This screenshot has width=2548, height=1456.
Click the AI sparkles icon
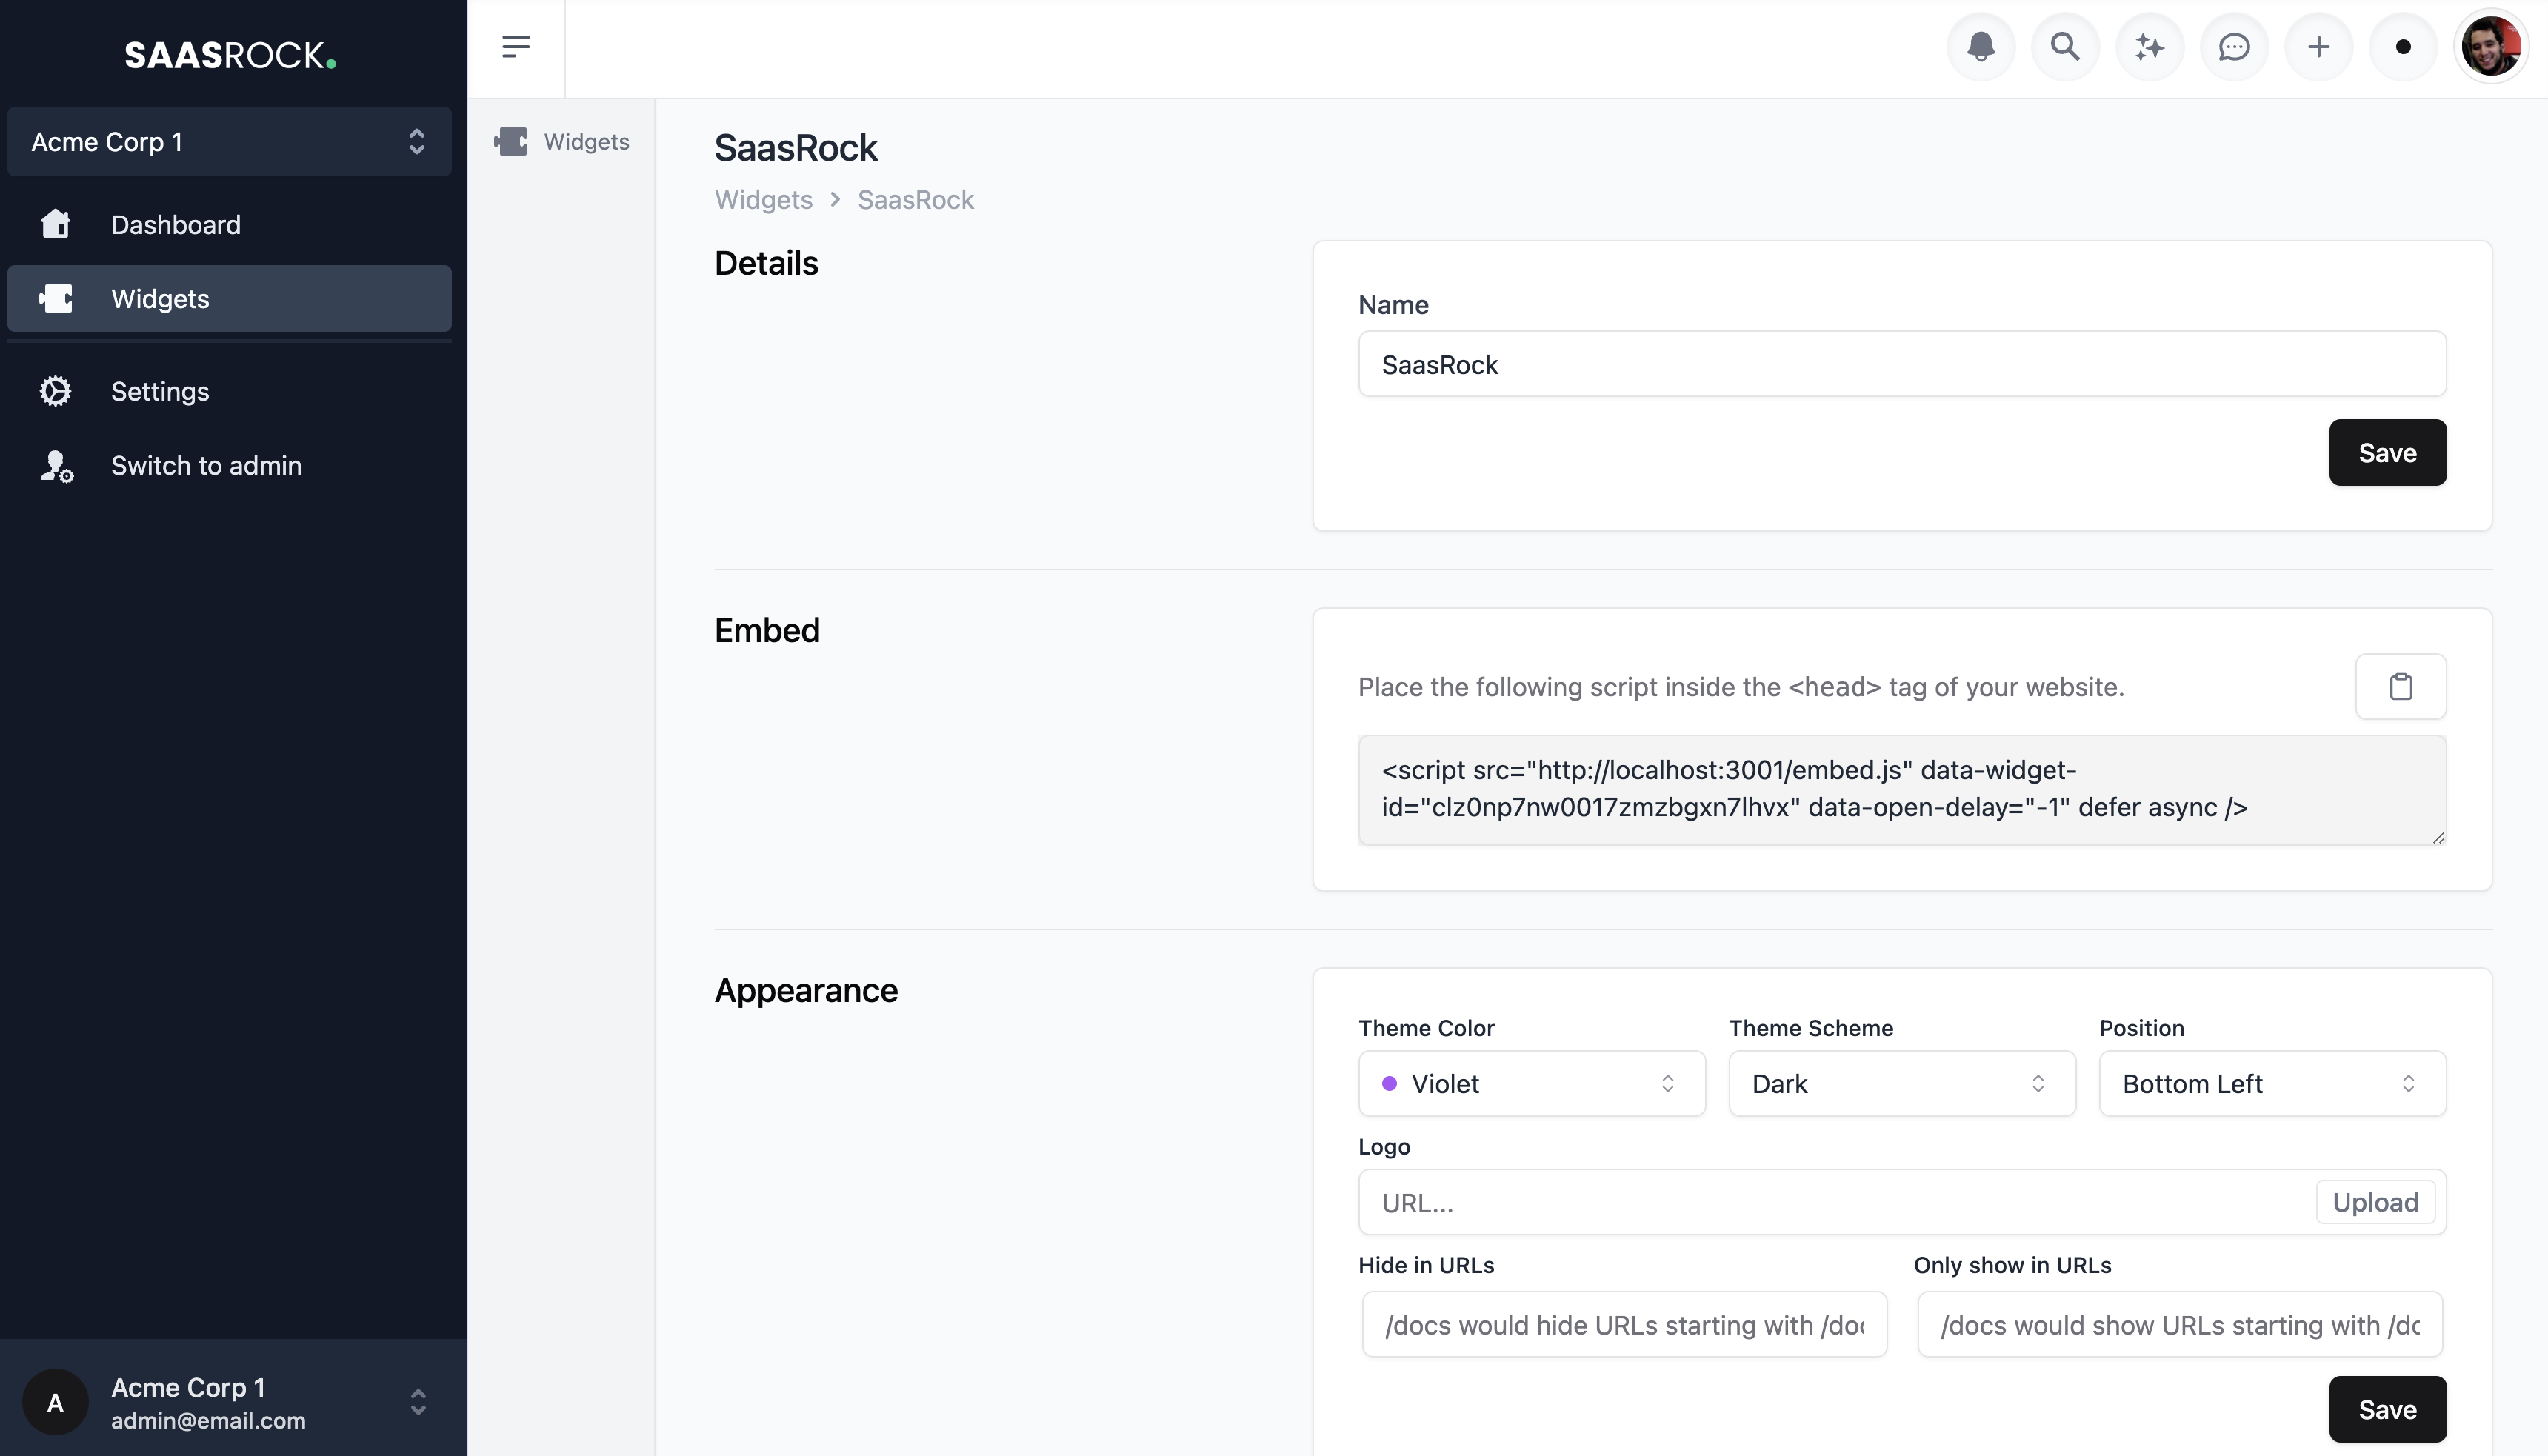(x=2150, y=46)
